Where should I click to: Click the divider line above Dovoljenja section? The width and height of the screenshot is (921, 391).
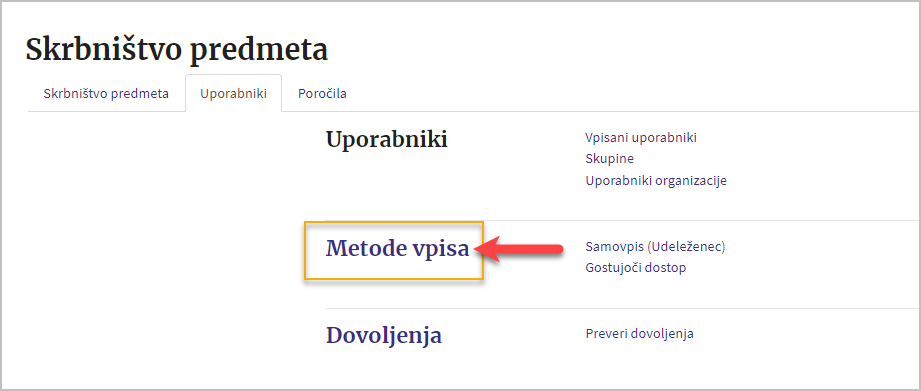pos(621,308)
